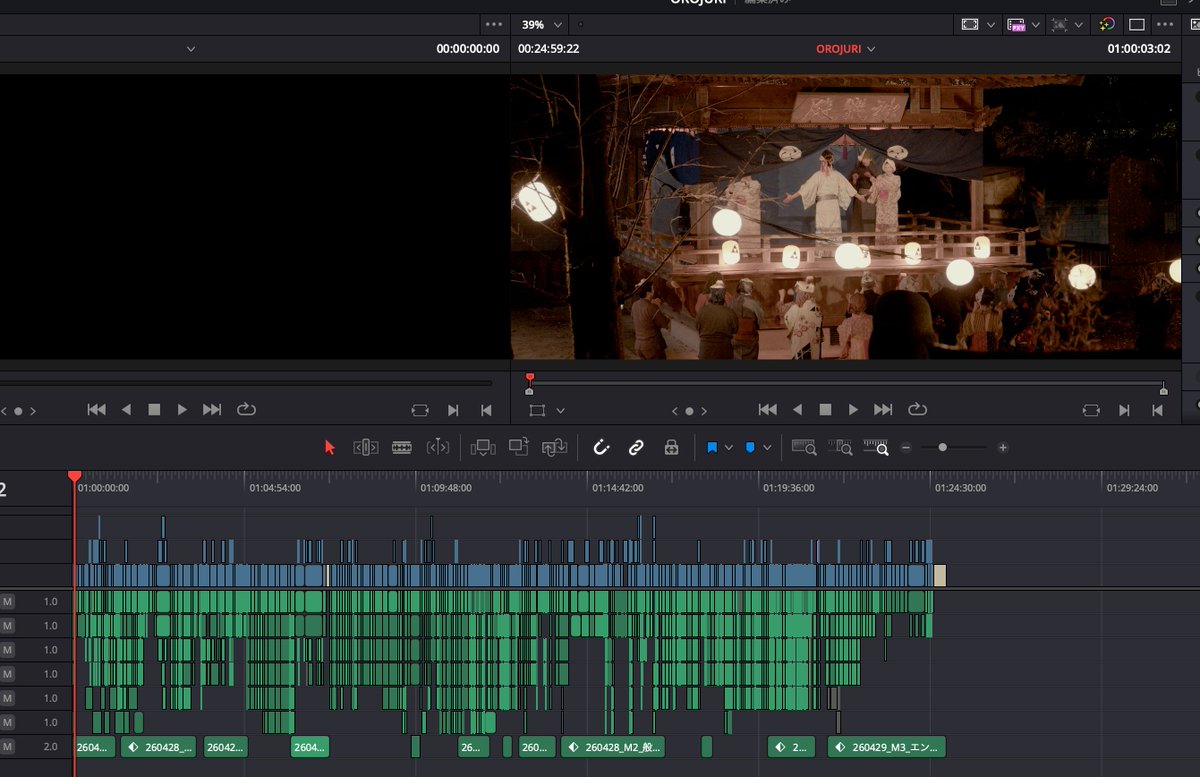Play reverse in the timeline viewer
The width and height of the screenshot is (1200, 777).
click(x=797, y=410)
